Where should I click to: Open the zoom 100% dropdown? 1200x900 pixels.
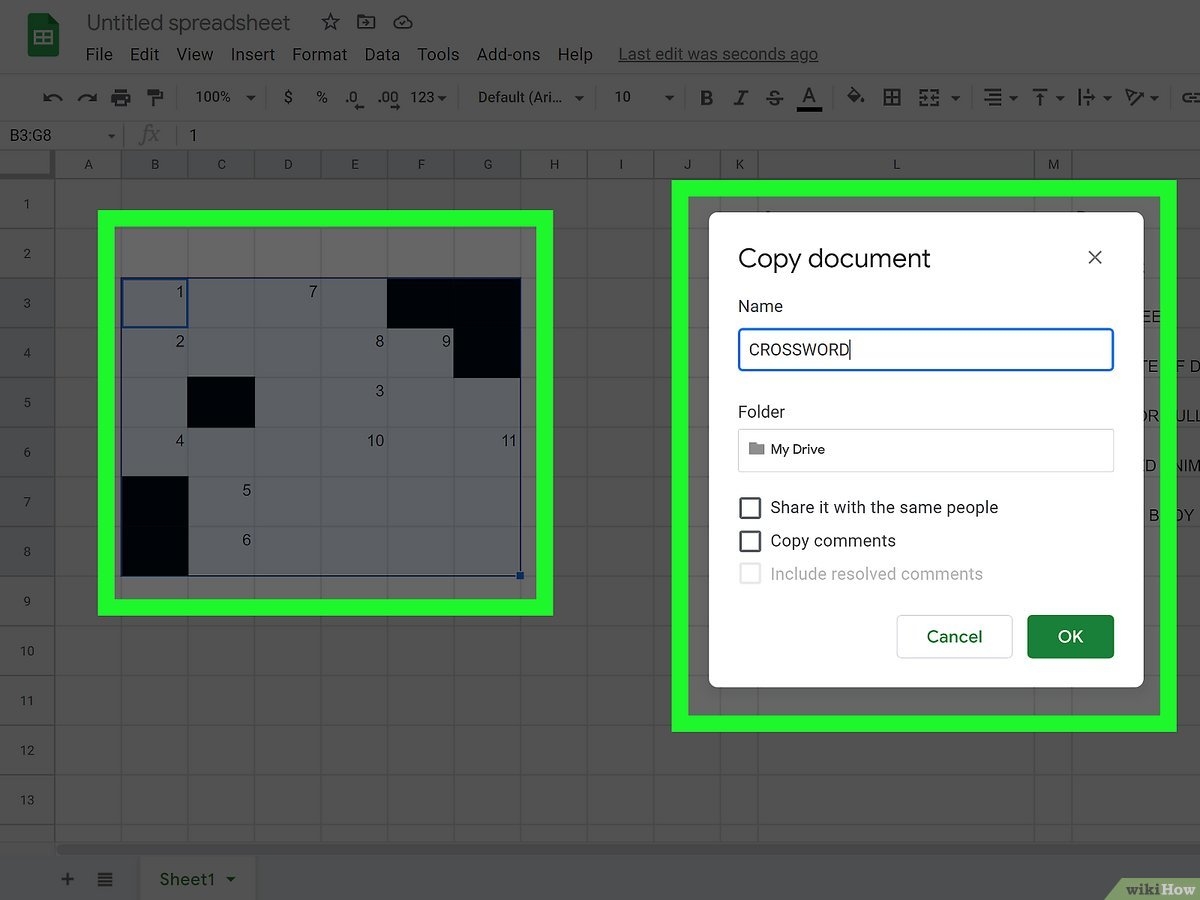point(225,97)
